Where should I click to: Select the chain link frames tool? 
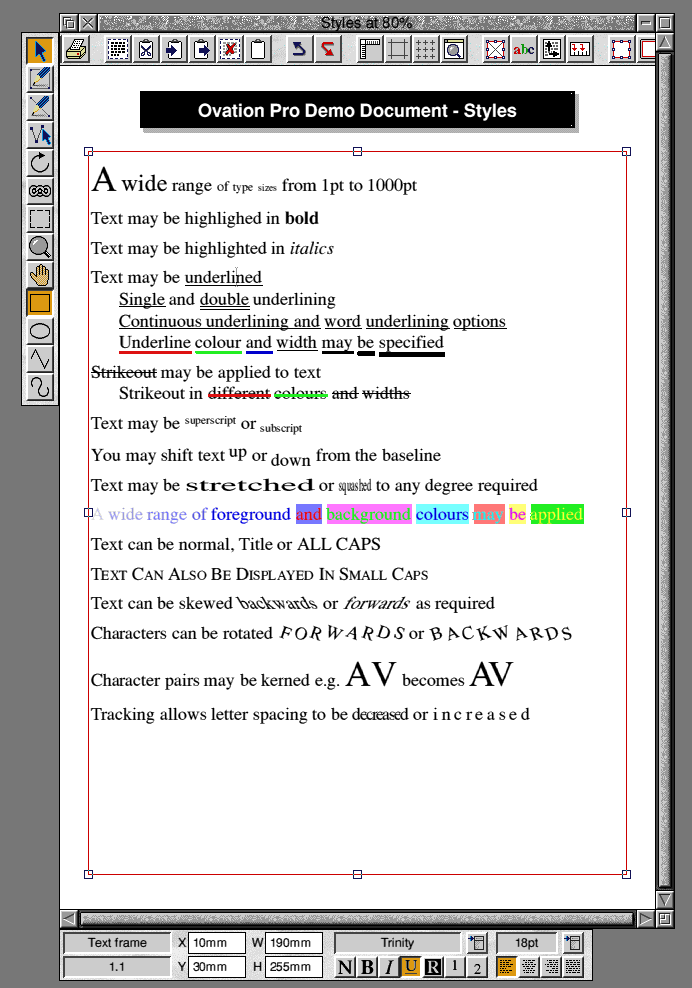[x=40, y=190]
